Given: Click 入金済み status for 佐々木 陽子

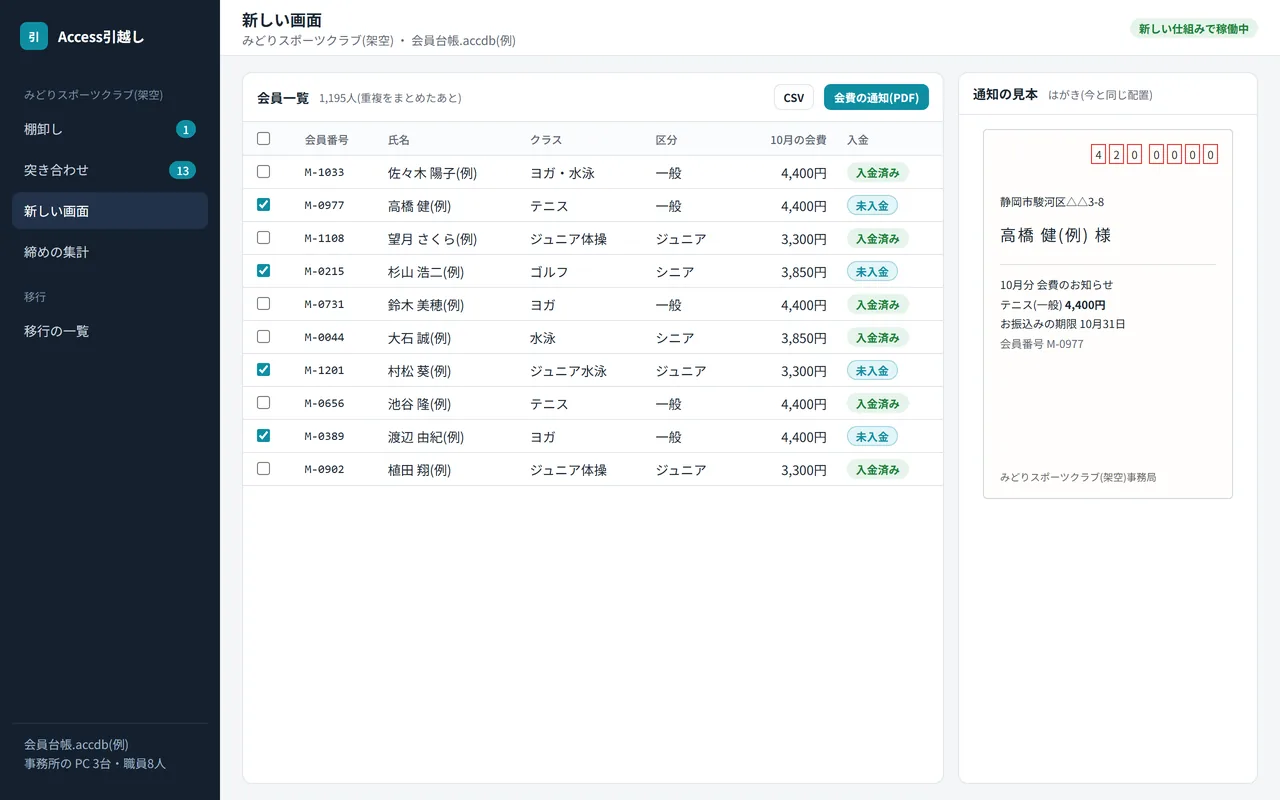Looking at the screenshot, I should pyautogui.click(x=878, y=172).
